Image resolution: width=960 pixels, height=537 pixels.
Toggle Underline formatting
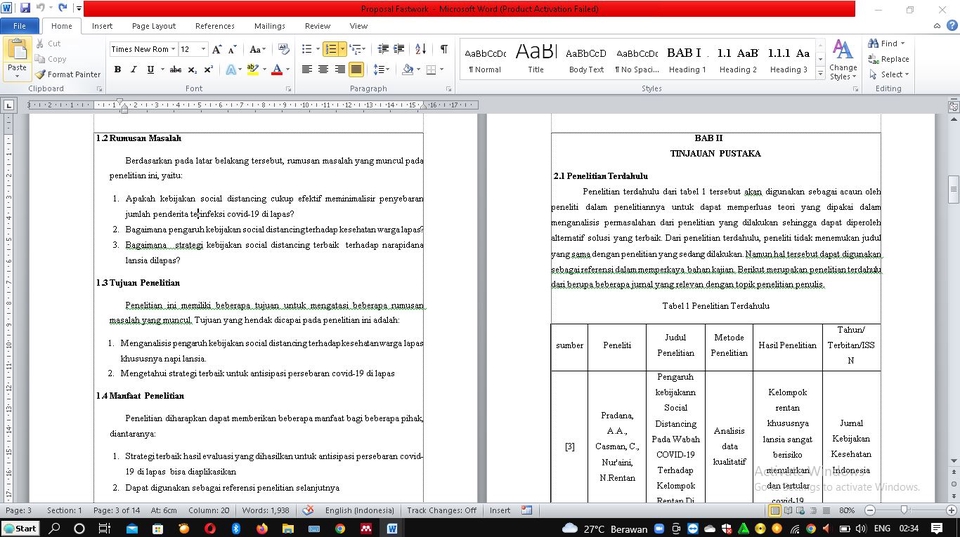(150, 70)
